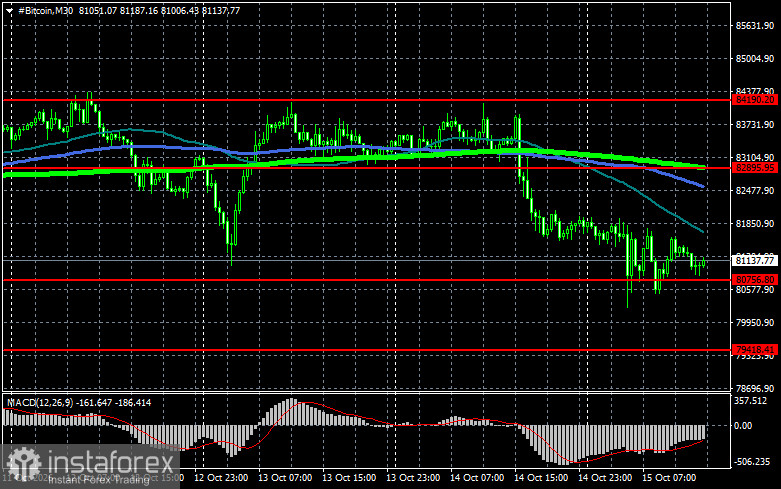Image resolution: width=781 pixels, height=489 pixels.
Task: Click the 14 Oct 15:00 time label
Action: click(x=541, y=478)
